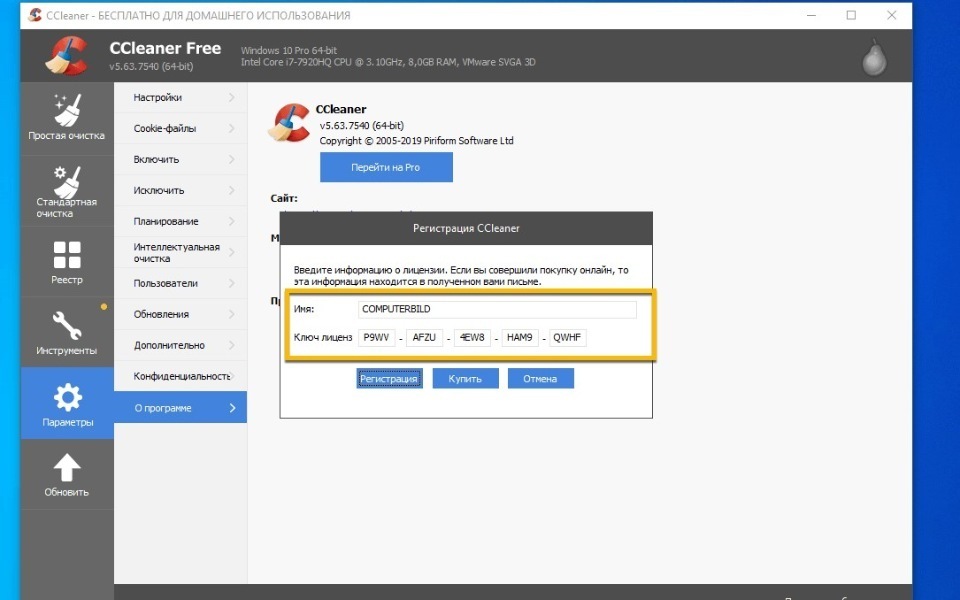
Task: Click the Copyright Piriform Software Ltd text
Action: (416, 141)
